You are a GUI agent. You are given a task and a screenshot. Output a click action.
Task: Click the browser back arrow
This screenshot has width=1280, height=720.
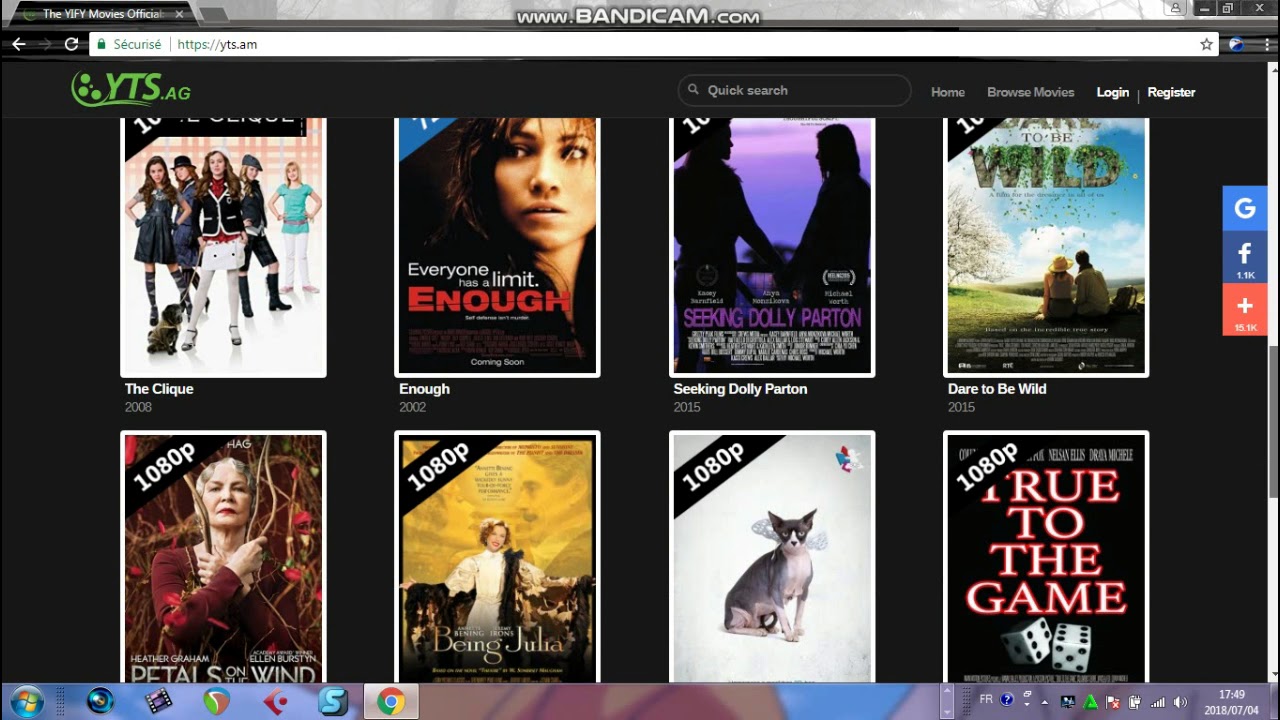18,44
